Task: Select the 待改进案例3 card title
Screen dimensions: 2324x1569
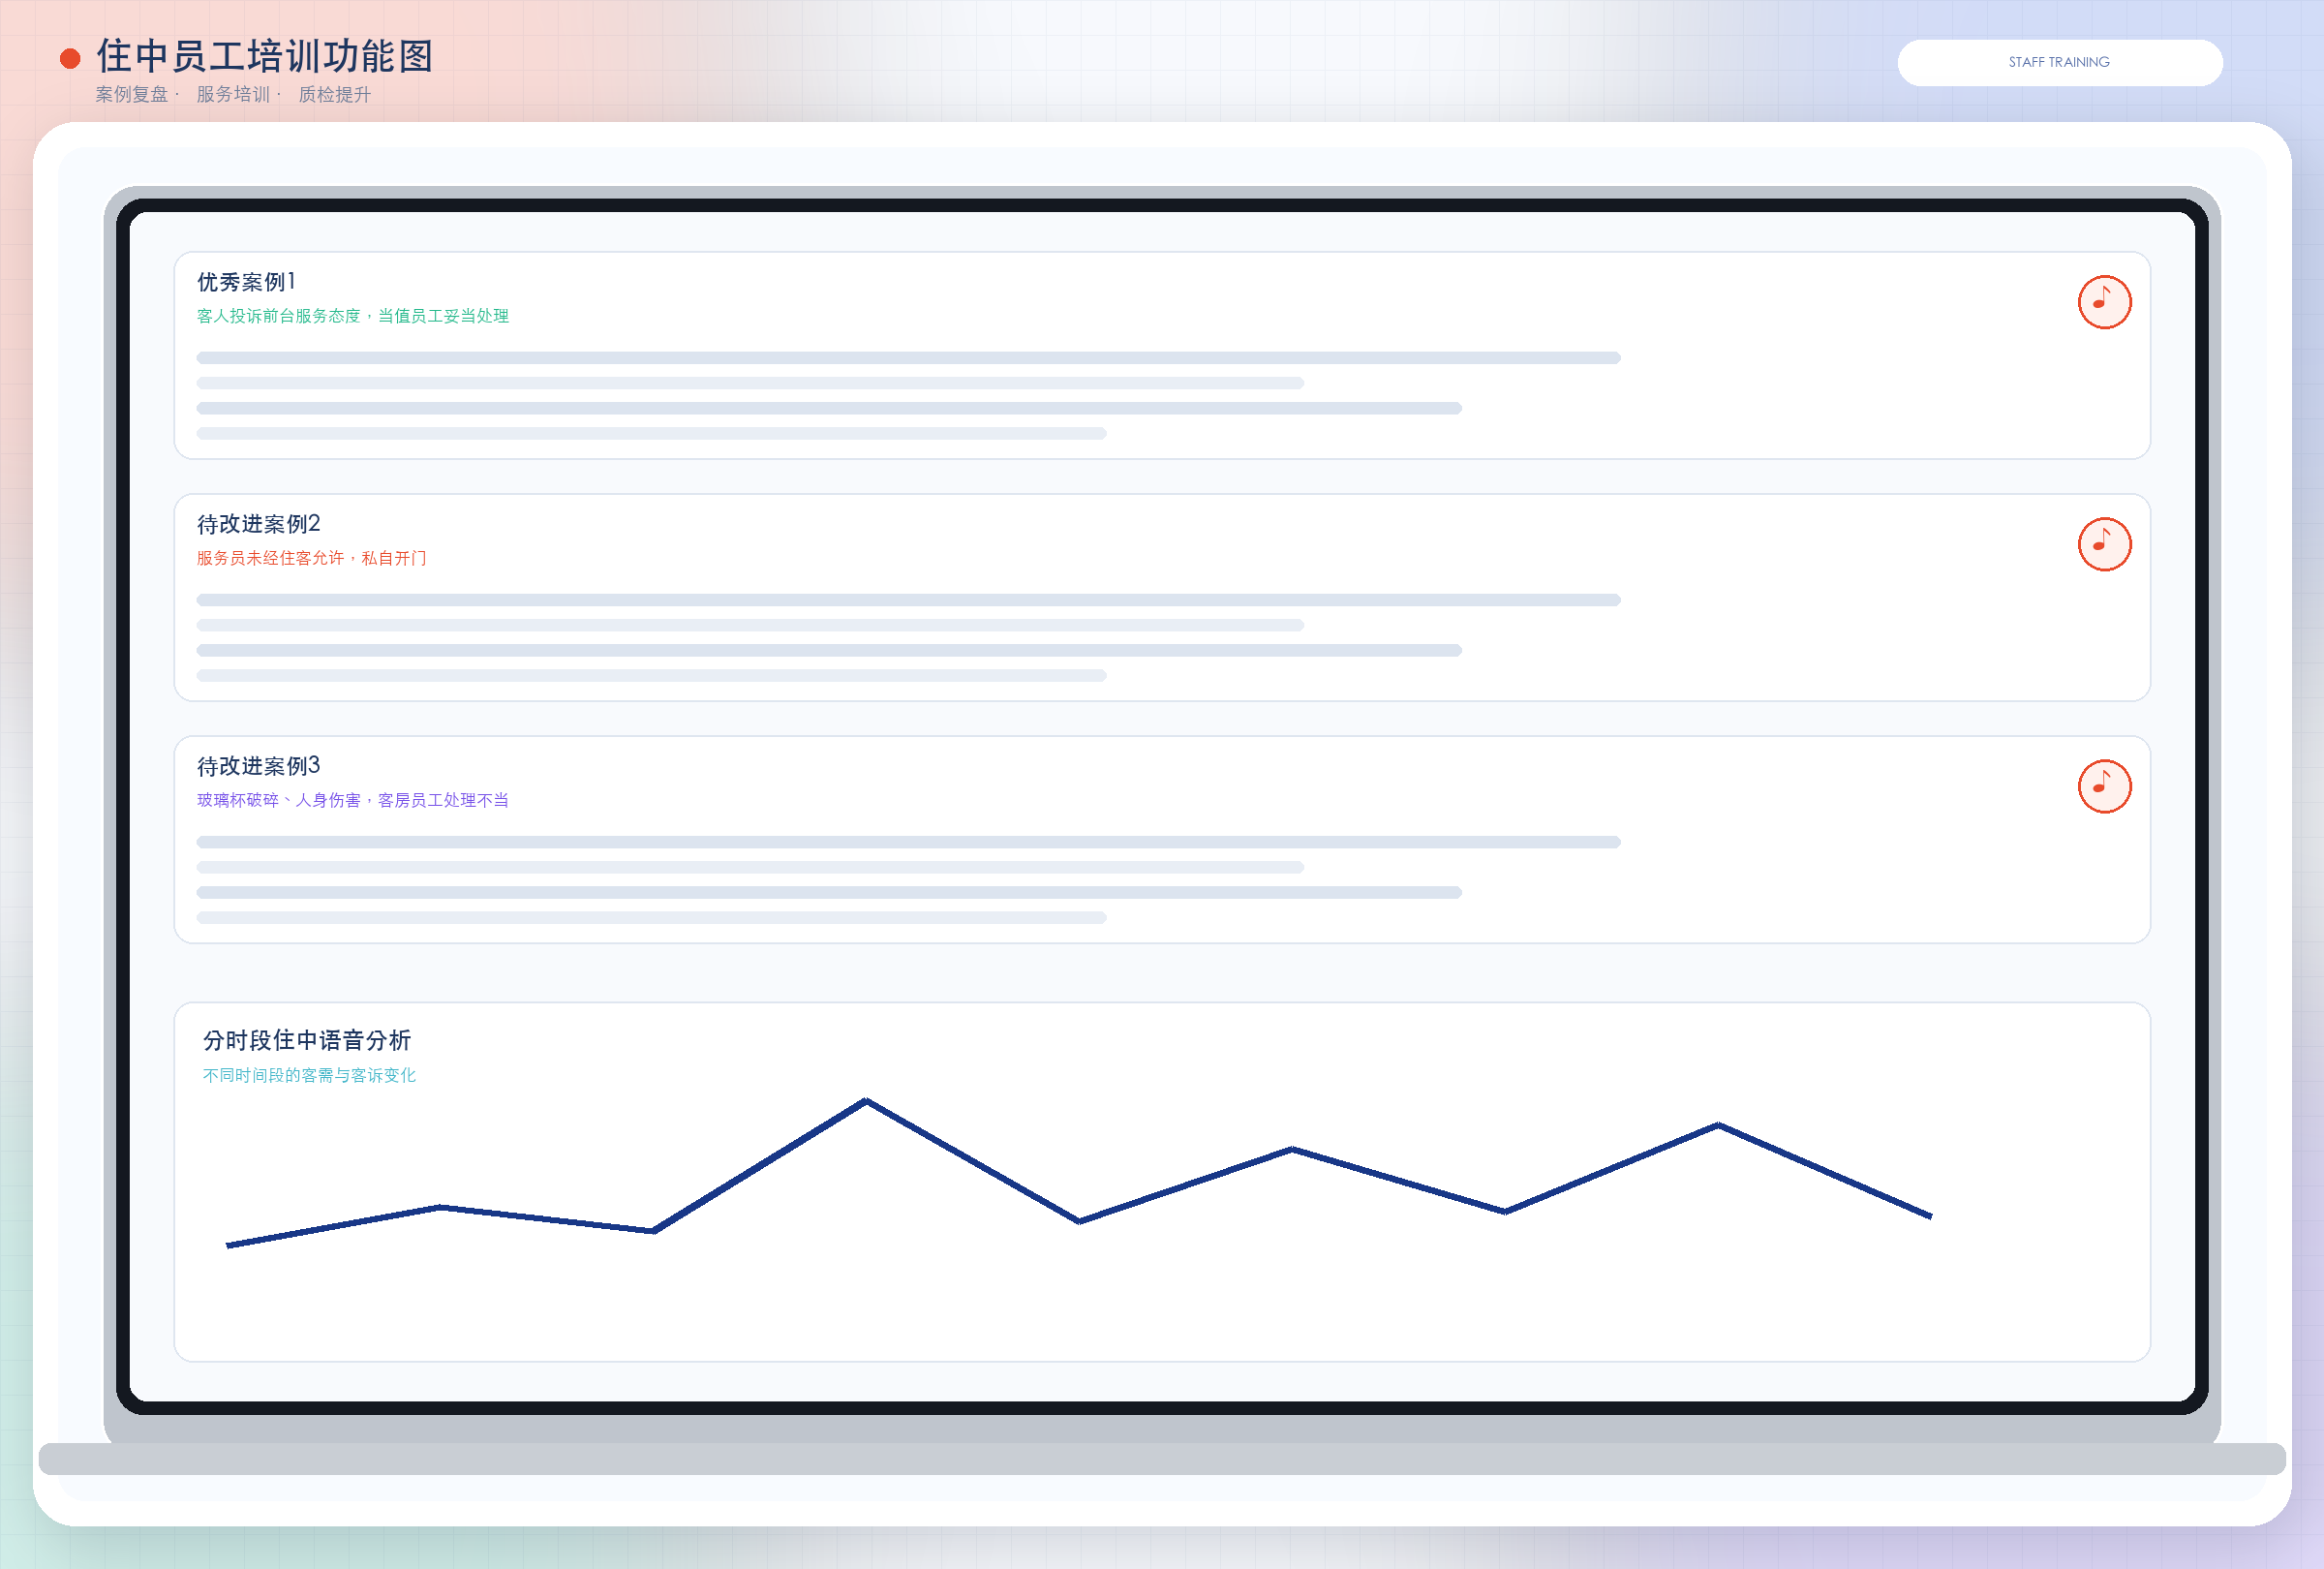Action: pos(258,766)
